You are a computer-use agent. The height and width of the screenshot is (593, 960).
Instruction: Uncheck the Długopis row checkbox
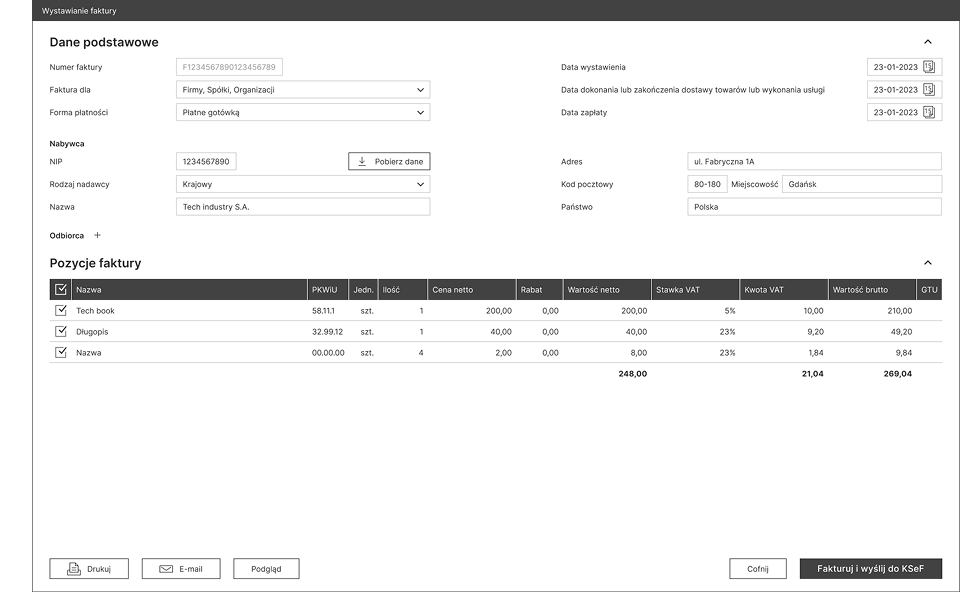(60, 331)
